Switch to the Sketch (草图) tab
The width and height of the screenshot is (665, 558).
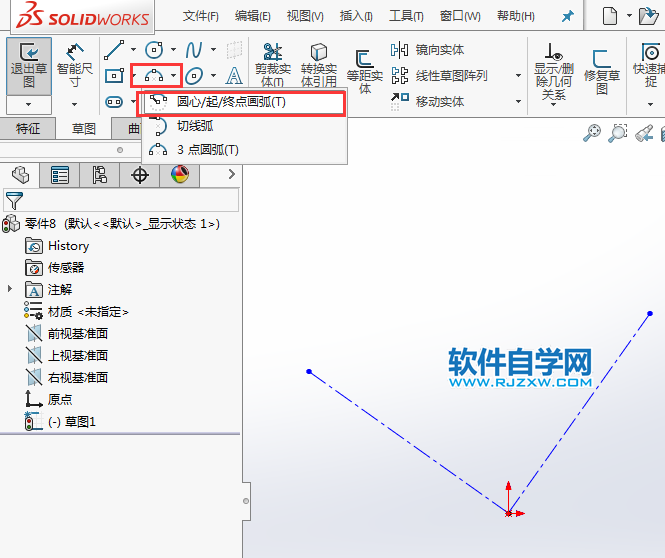coord(84,128)
